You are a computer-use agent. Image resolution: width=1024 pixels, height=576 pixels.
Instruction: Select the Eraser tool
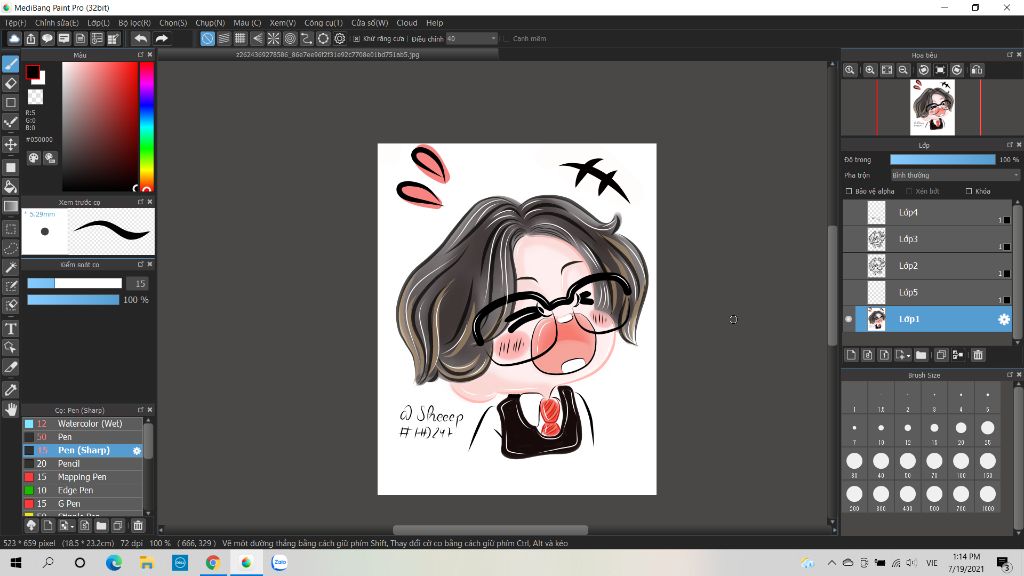(x=10, y=84)
